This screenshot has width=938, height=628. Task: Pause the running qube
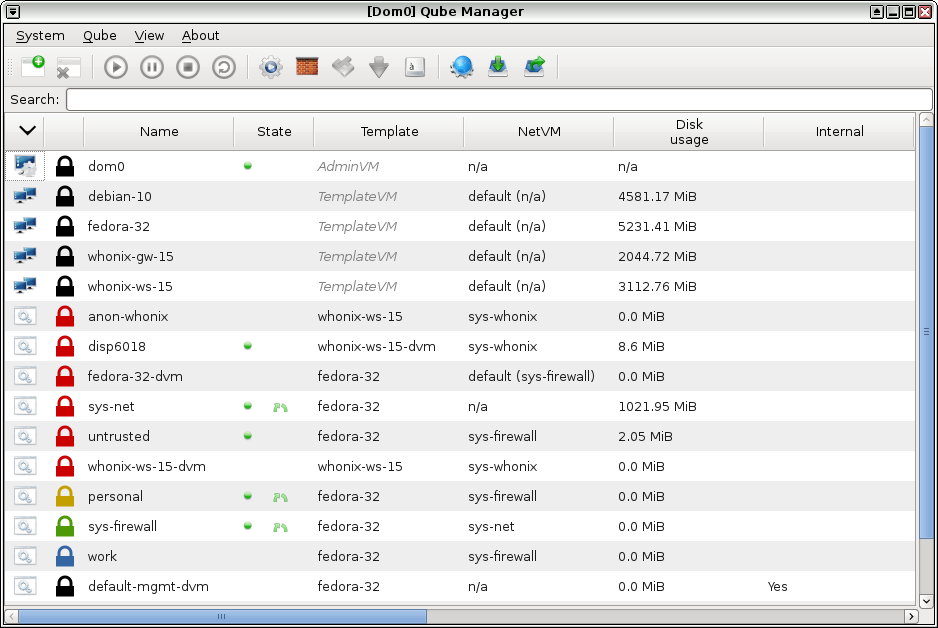tap(152, 67)
